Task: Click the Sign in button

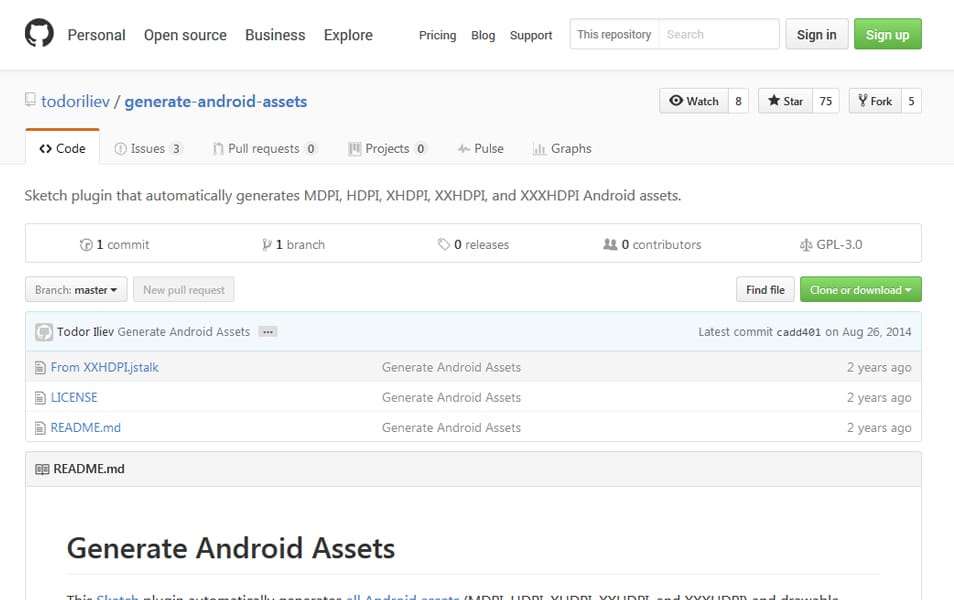Action: [x=816, y=35]
